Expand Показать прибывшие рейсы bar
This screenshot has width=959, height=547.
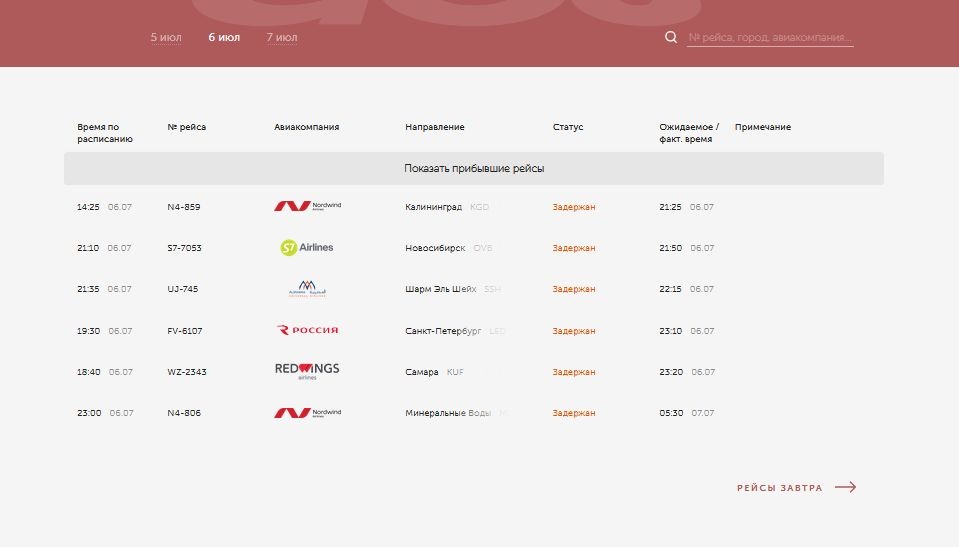click(x=474, y=168)
